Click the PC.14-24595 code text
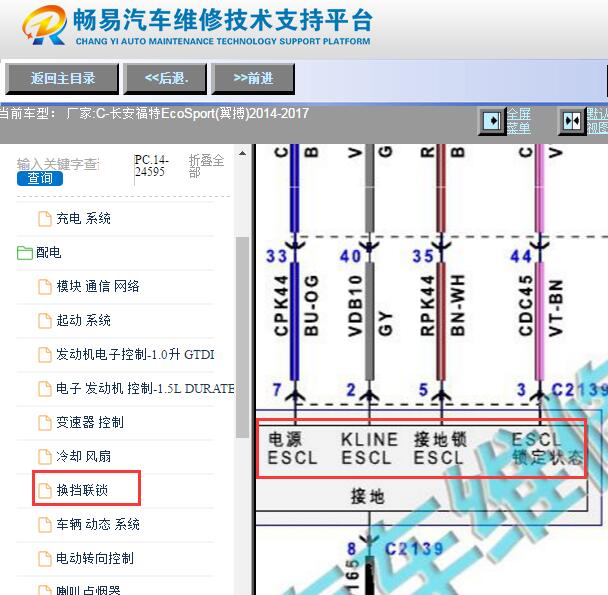 click(152, 166)
